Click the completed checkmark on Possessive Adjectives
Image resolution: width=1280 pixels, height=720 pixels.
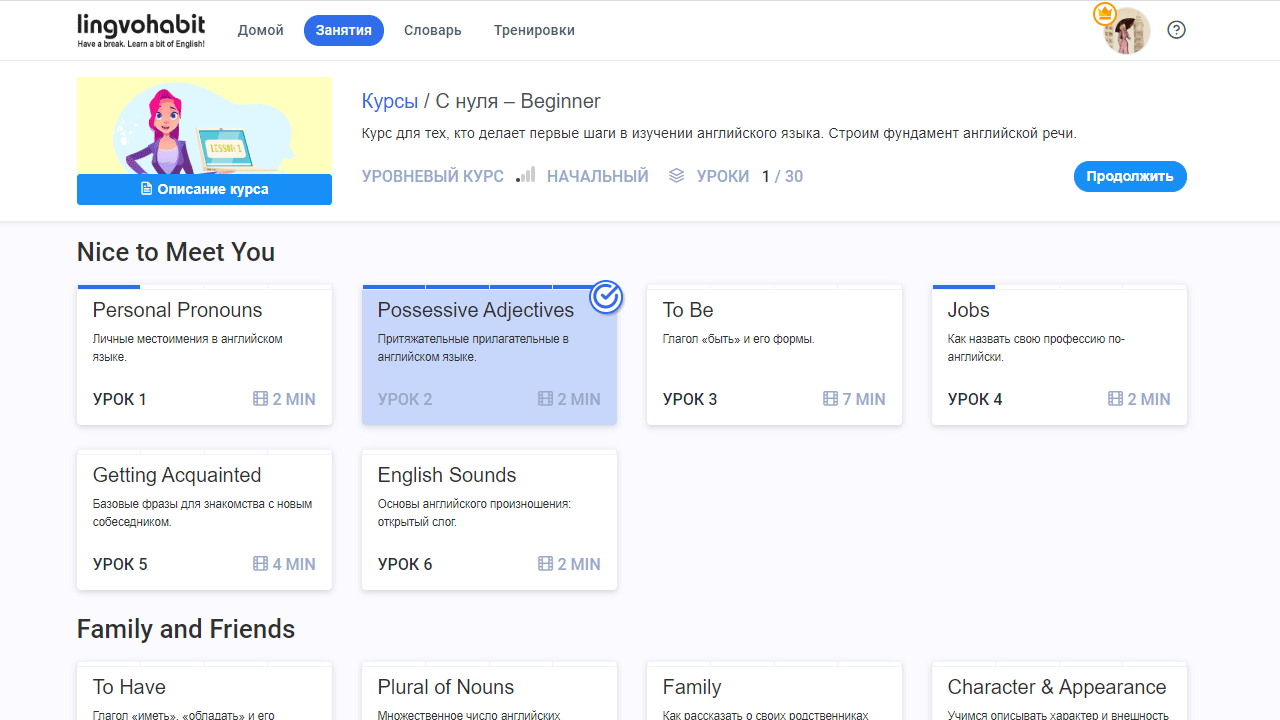tap(606, 296)
